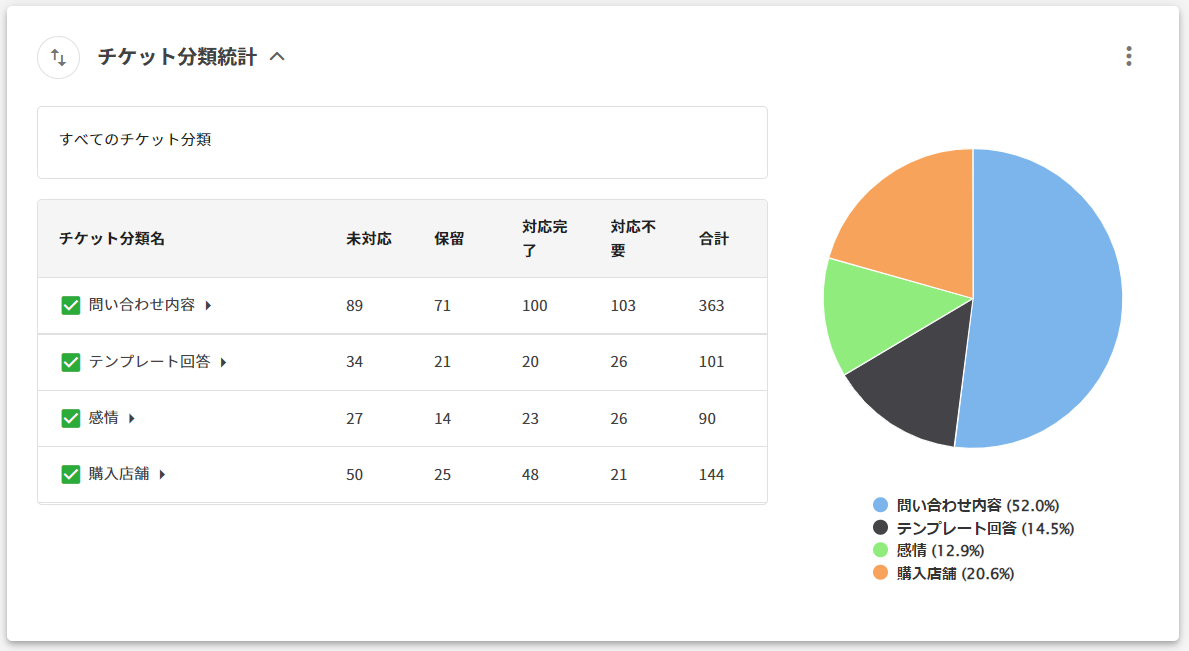Click the sort arrows icon button
The image size is (1189, 651).
coord(58,58)
